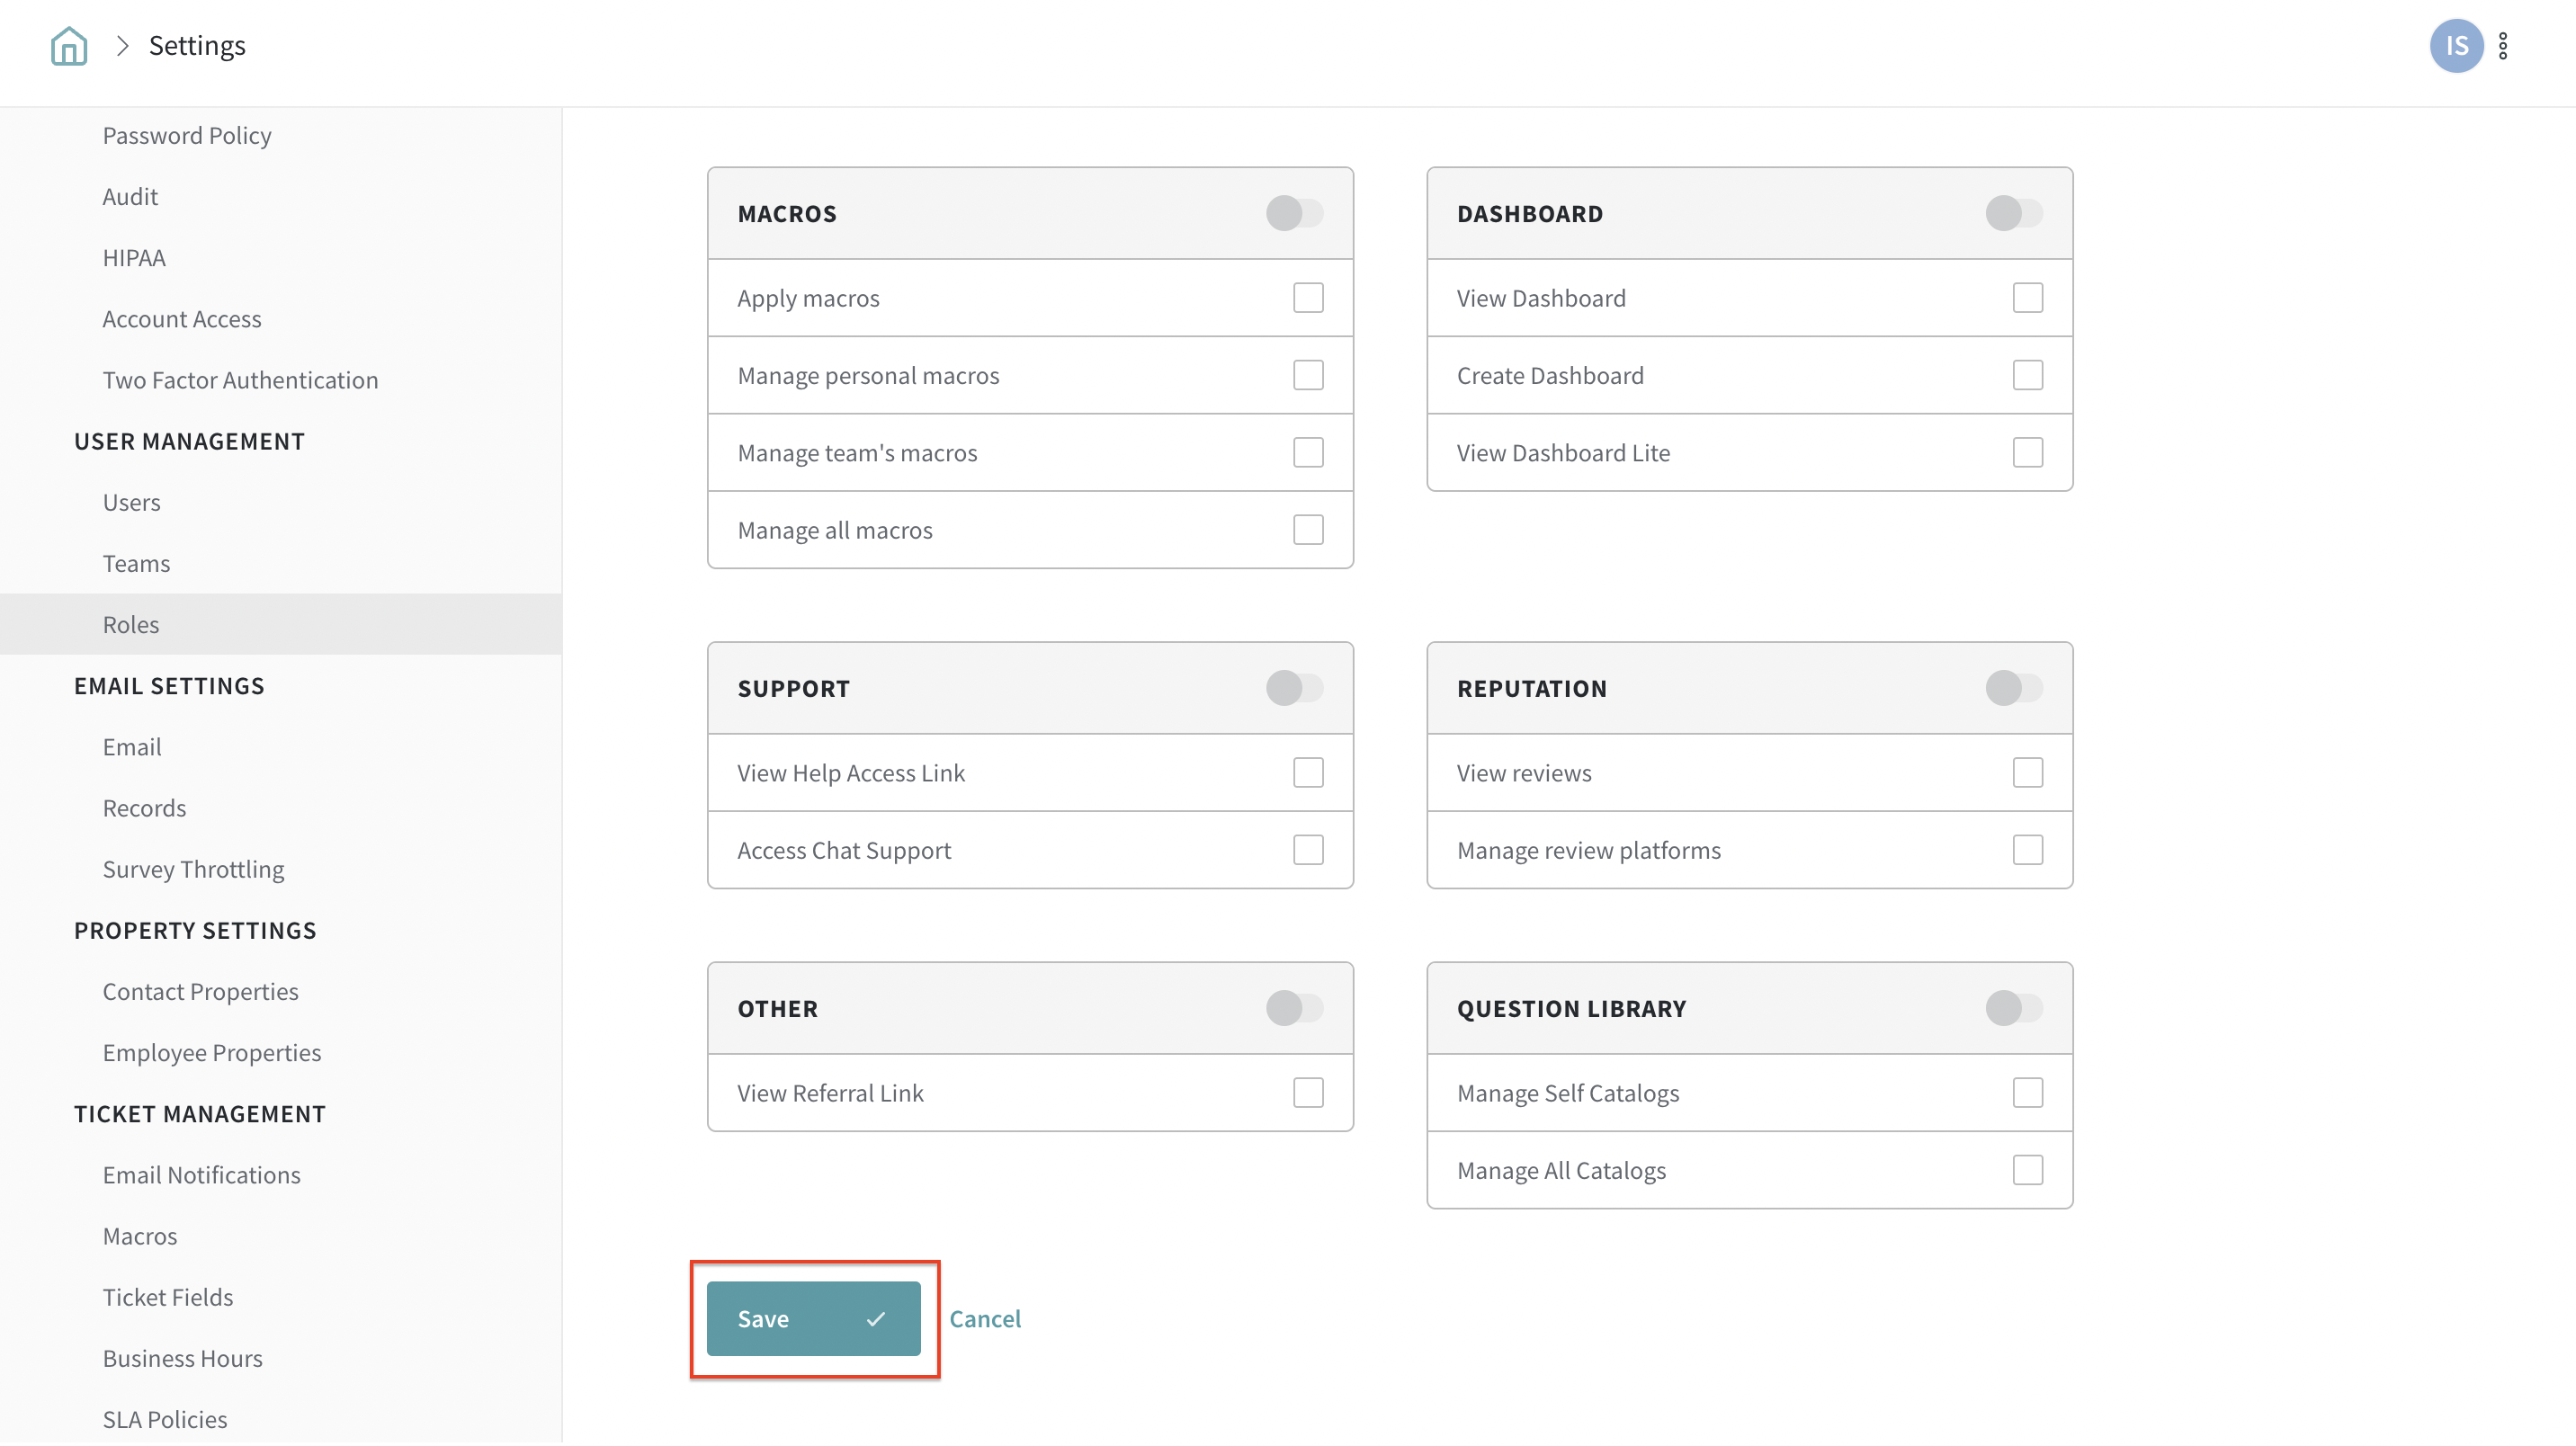Tick the Create Dashboard checkbox
Screen dimensions: 2576x1446
click(x=2027, y=375)
